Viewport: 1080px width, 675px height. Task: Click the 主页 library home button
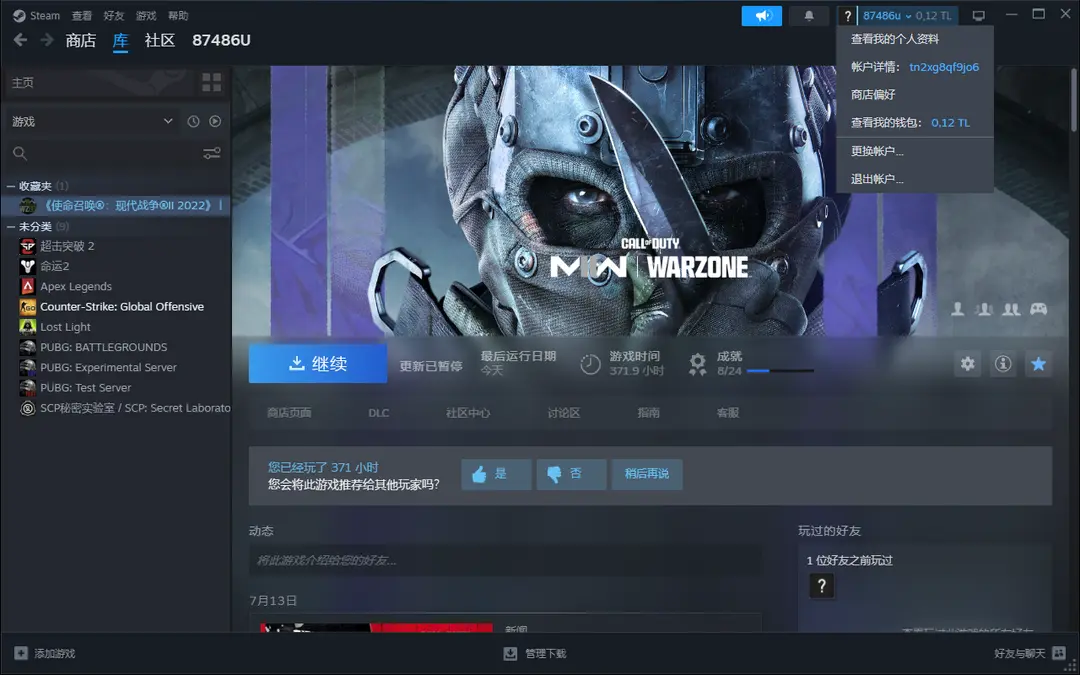coord(101,83)
